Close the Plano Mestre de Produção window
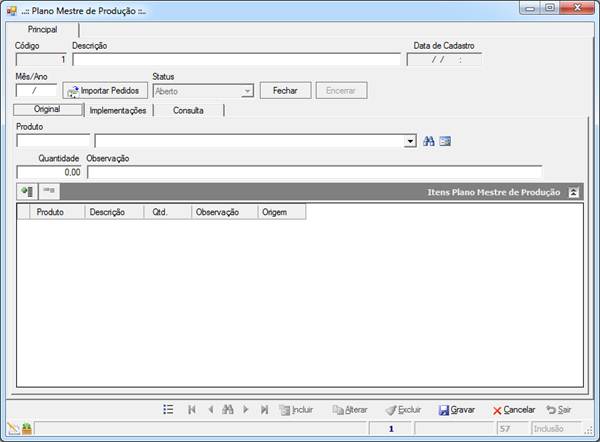The height and width of the screenshot is (442, 600). click(x=577, y=8)
